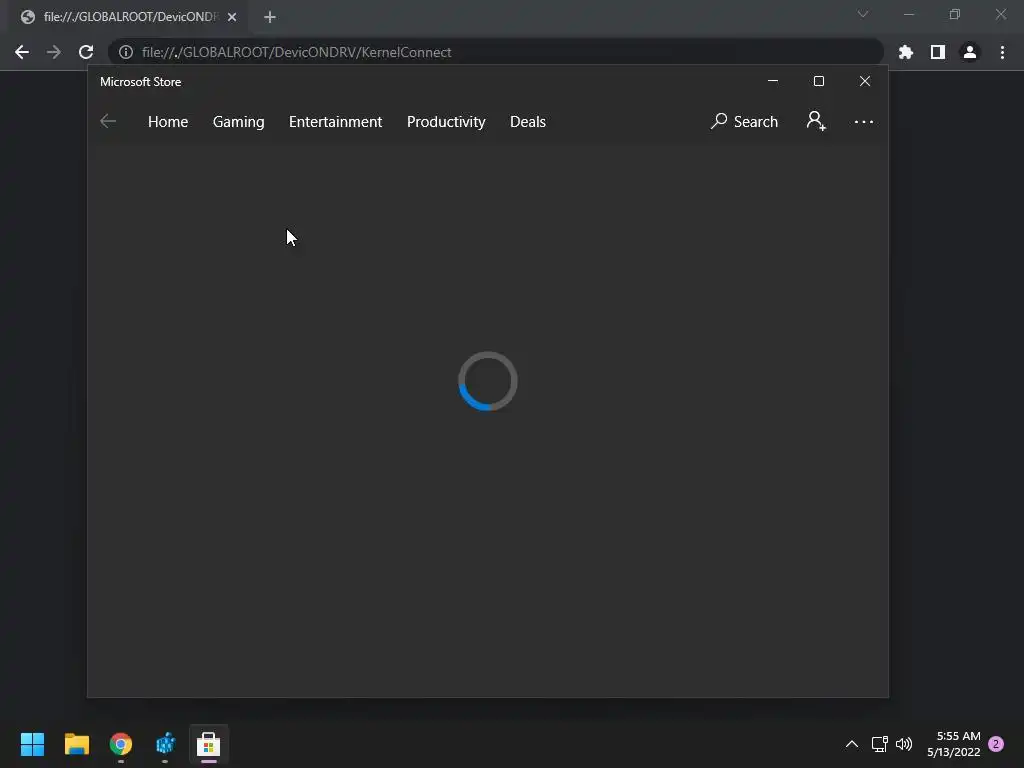Open the Chrome three-dot menu
This screenshot has width=1024, height=768.
point(1002,52)
